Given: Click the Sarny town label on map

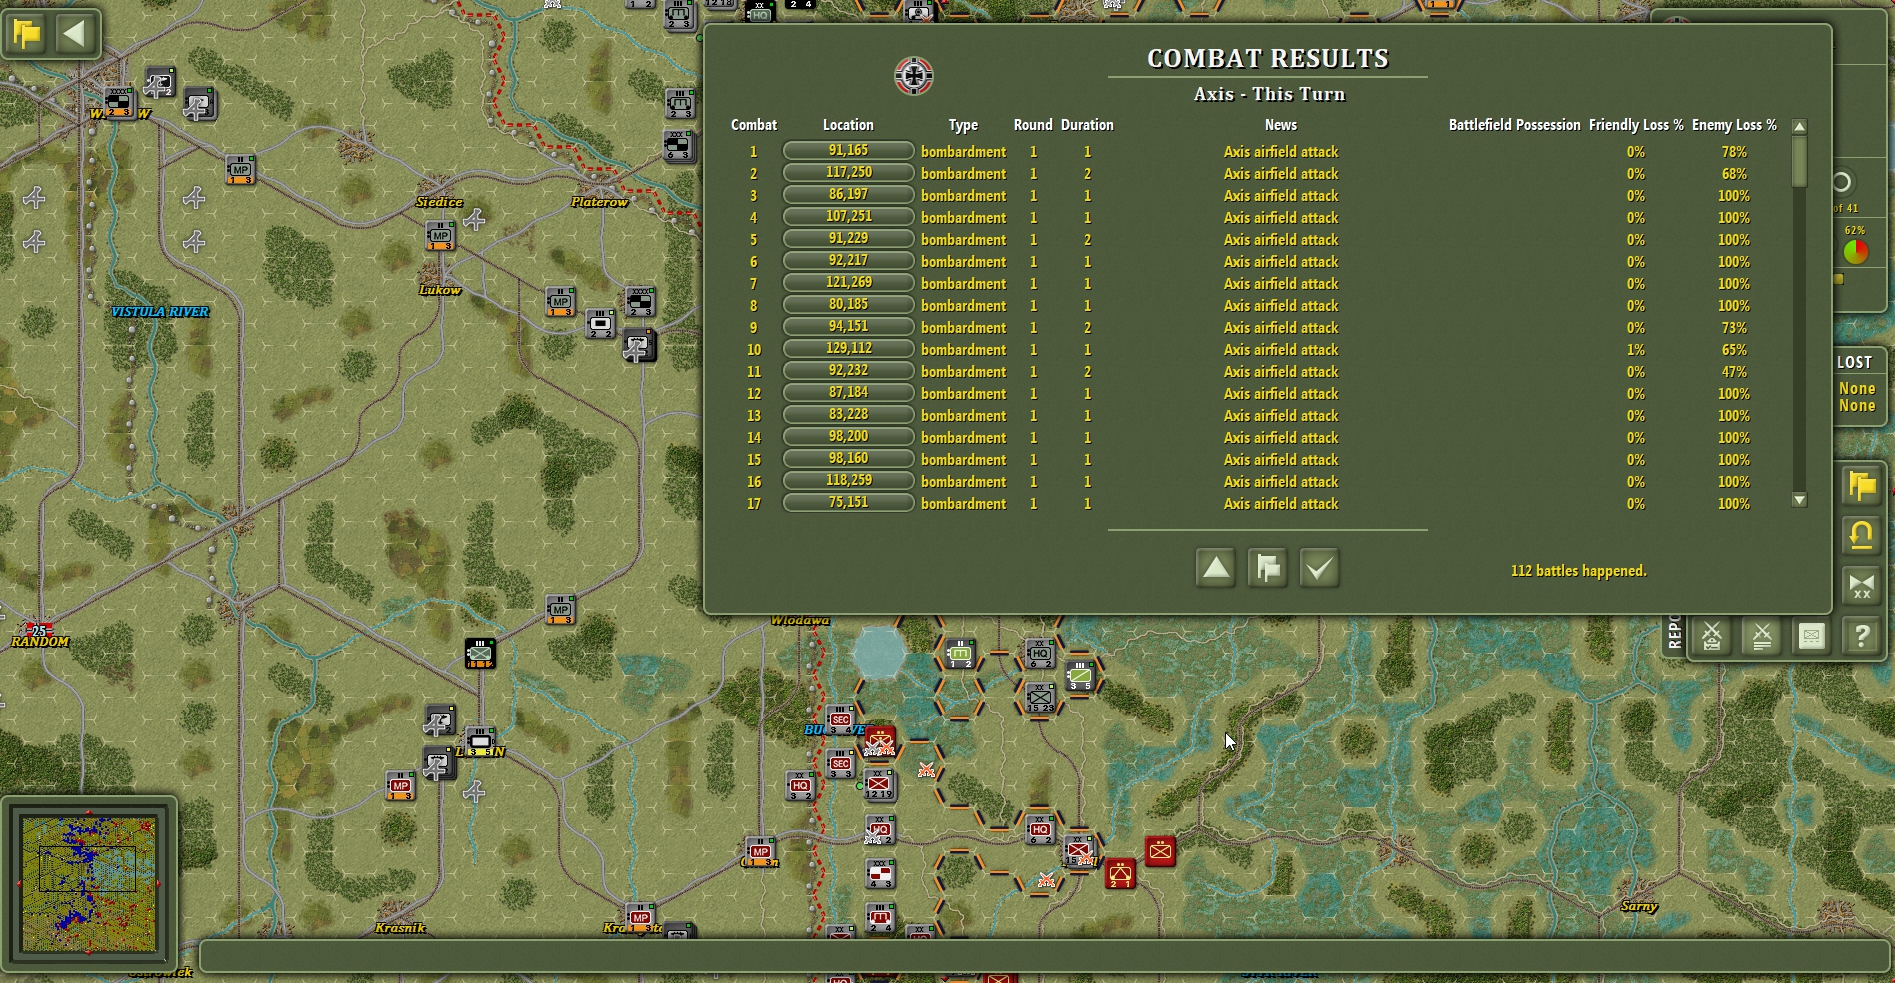Looking at the screenshot, I should point(1639,906).
